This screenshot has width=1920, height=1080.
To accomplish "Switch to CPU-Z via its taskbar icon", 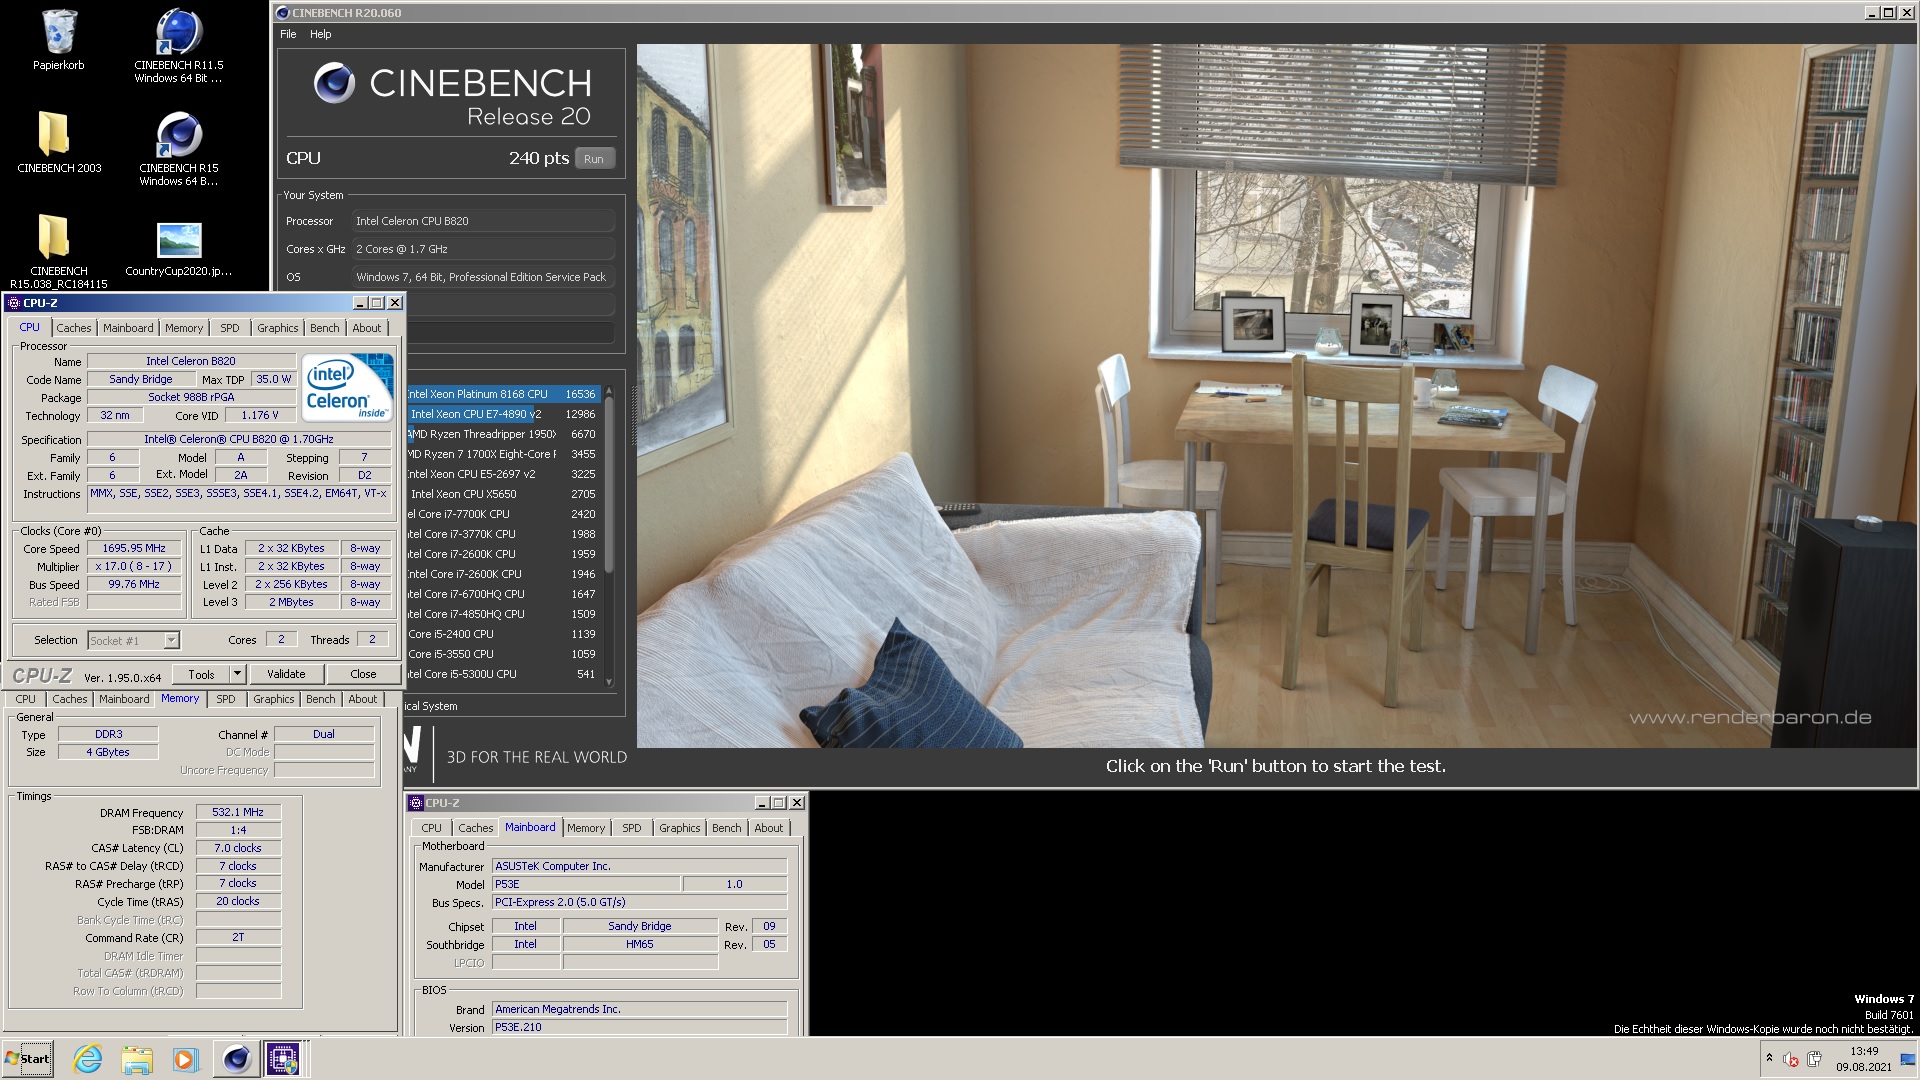I will [x=283, y=1059].
